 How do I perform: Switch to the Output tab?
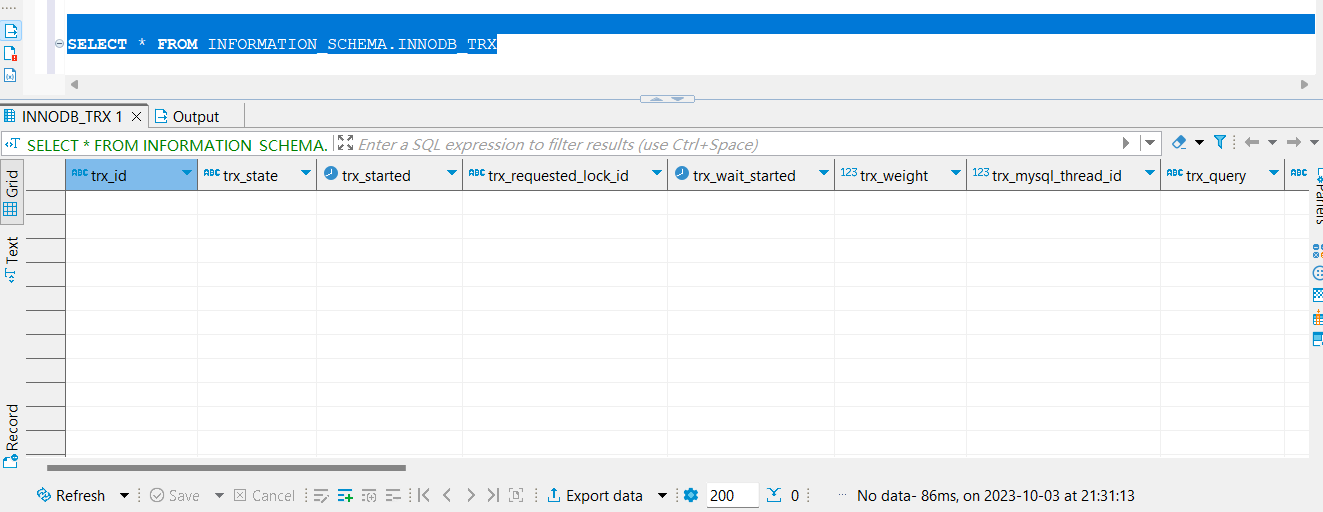[195, 116]
